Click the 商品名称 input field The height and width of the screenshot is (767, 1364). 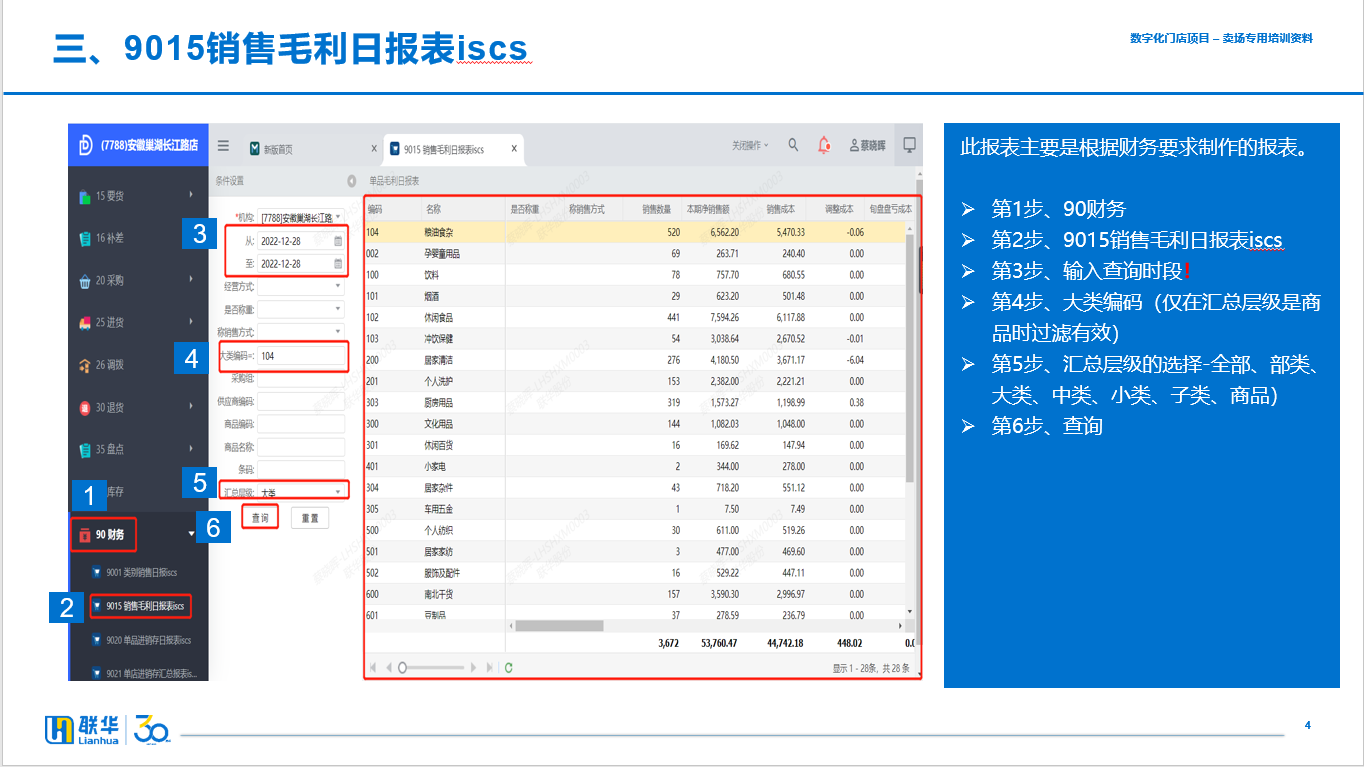301,447
